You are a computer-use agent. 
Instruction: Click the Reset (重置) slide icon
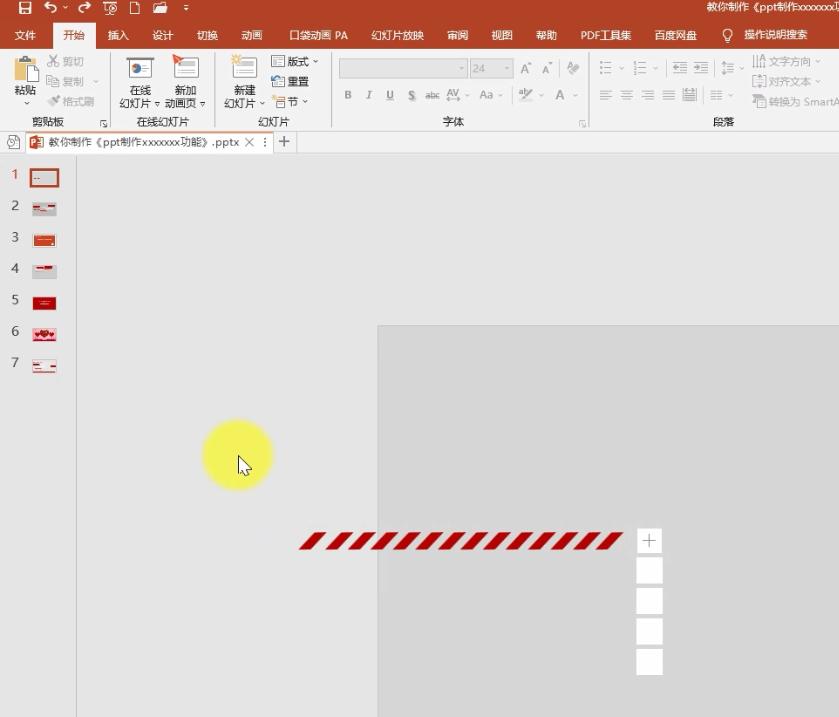click(x=292, y=82)
